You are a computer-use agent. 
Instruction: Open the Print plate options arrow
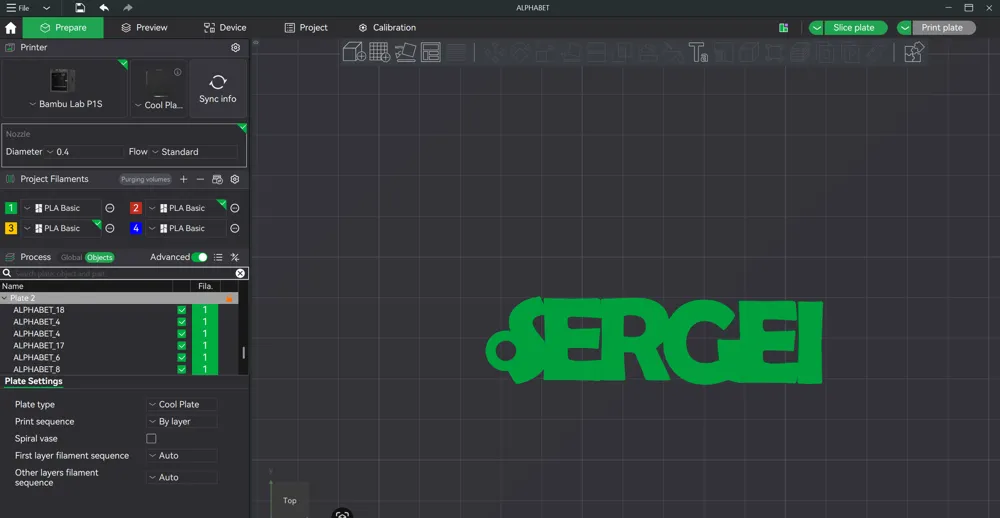(x=904, y=27)
